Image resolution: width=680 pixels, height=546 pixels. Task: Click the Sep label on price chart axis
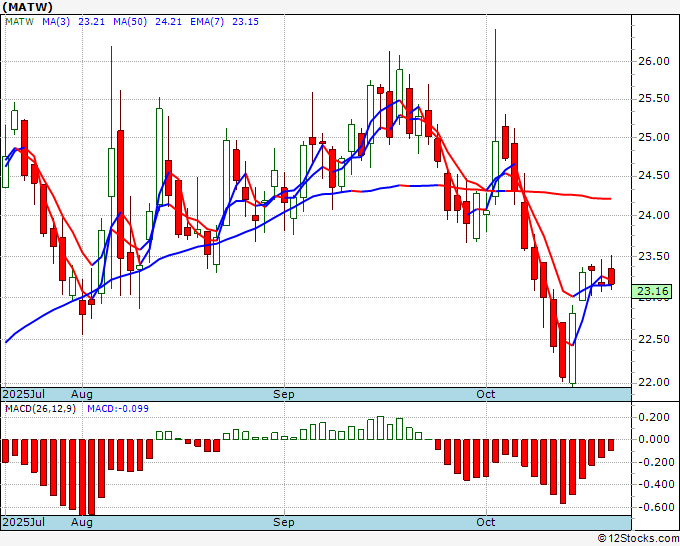(x=284, y=394)
